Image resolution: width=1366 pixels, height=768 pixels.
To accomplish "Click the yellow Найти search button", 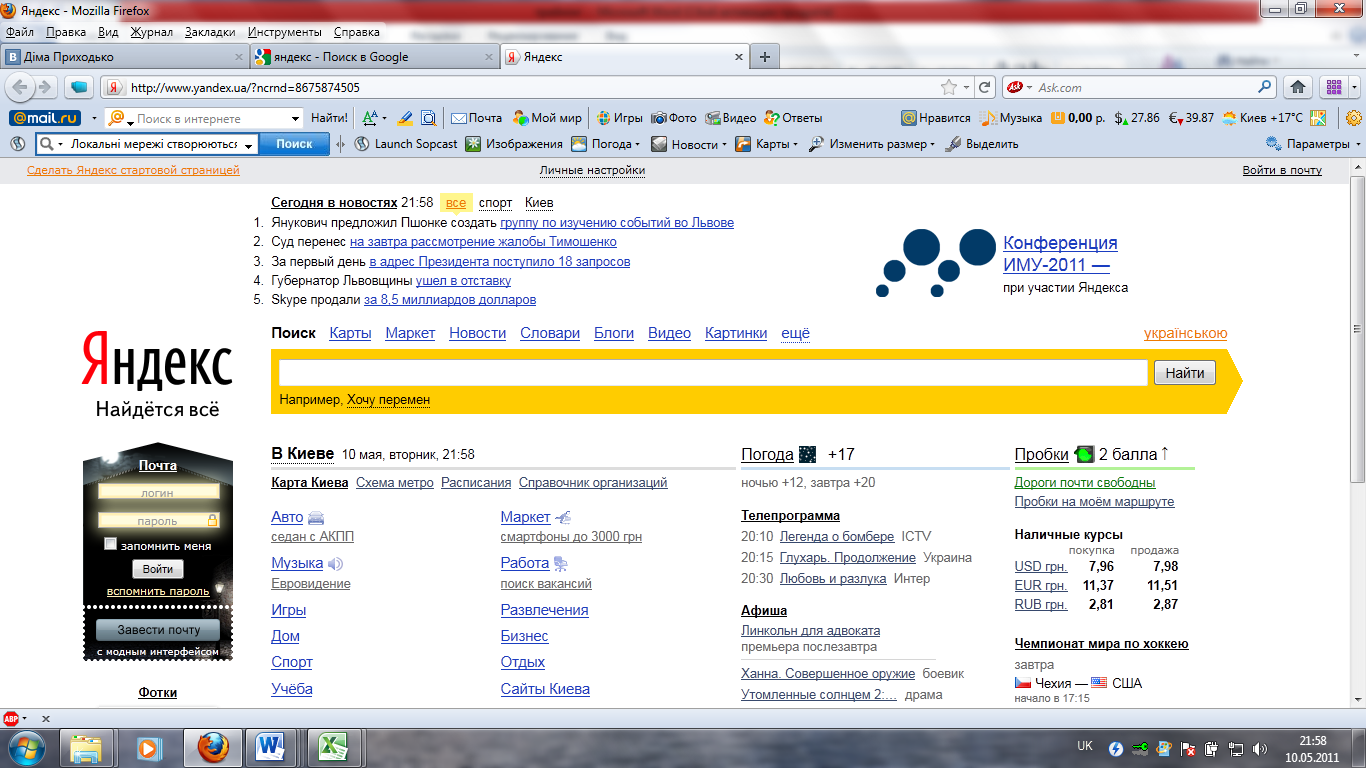I will (1185, 373).
